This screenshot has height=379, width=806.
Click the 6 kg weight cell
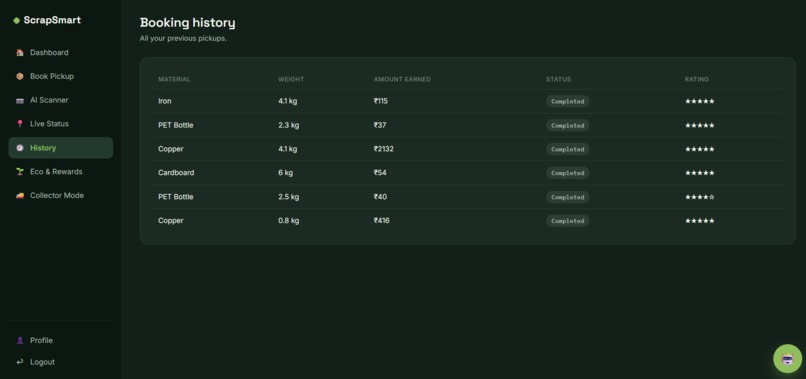click(x=285, y=173)
